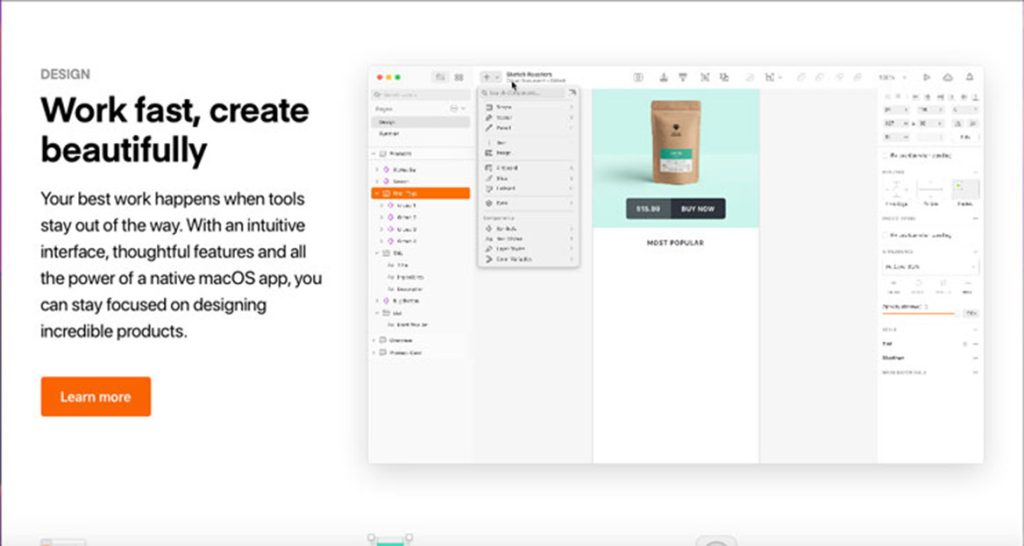
Task: Open Layer Styles submenu in Insert menu
Action: point(528,249)
